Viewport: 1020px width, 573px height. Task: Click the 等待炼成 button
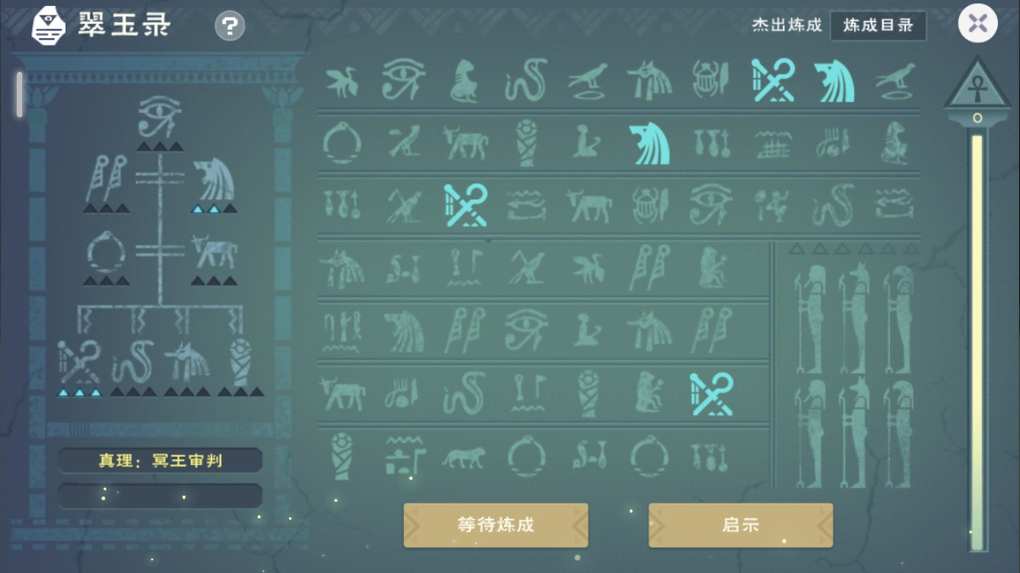[496, 525]
